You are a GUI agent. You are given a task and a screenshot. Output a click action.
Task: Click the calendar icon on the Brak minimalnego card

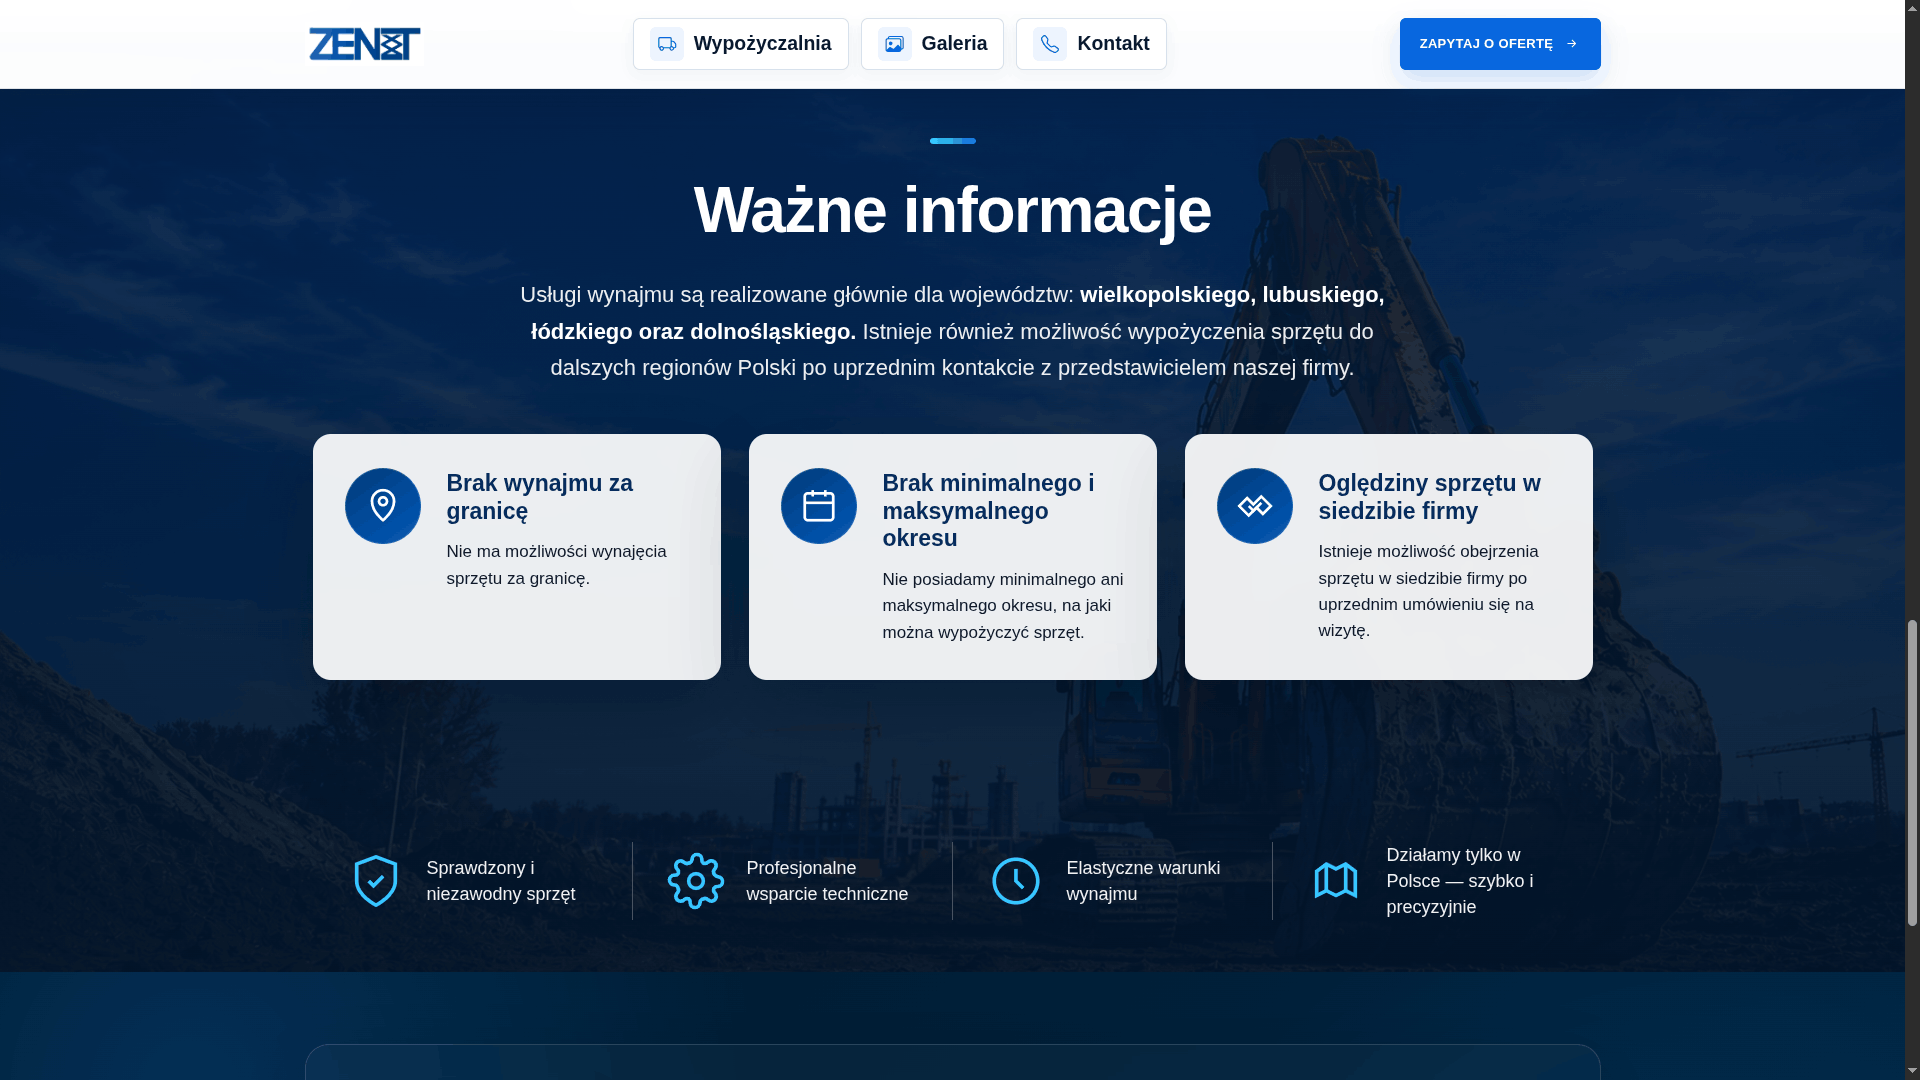coord(819,506)
